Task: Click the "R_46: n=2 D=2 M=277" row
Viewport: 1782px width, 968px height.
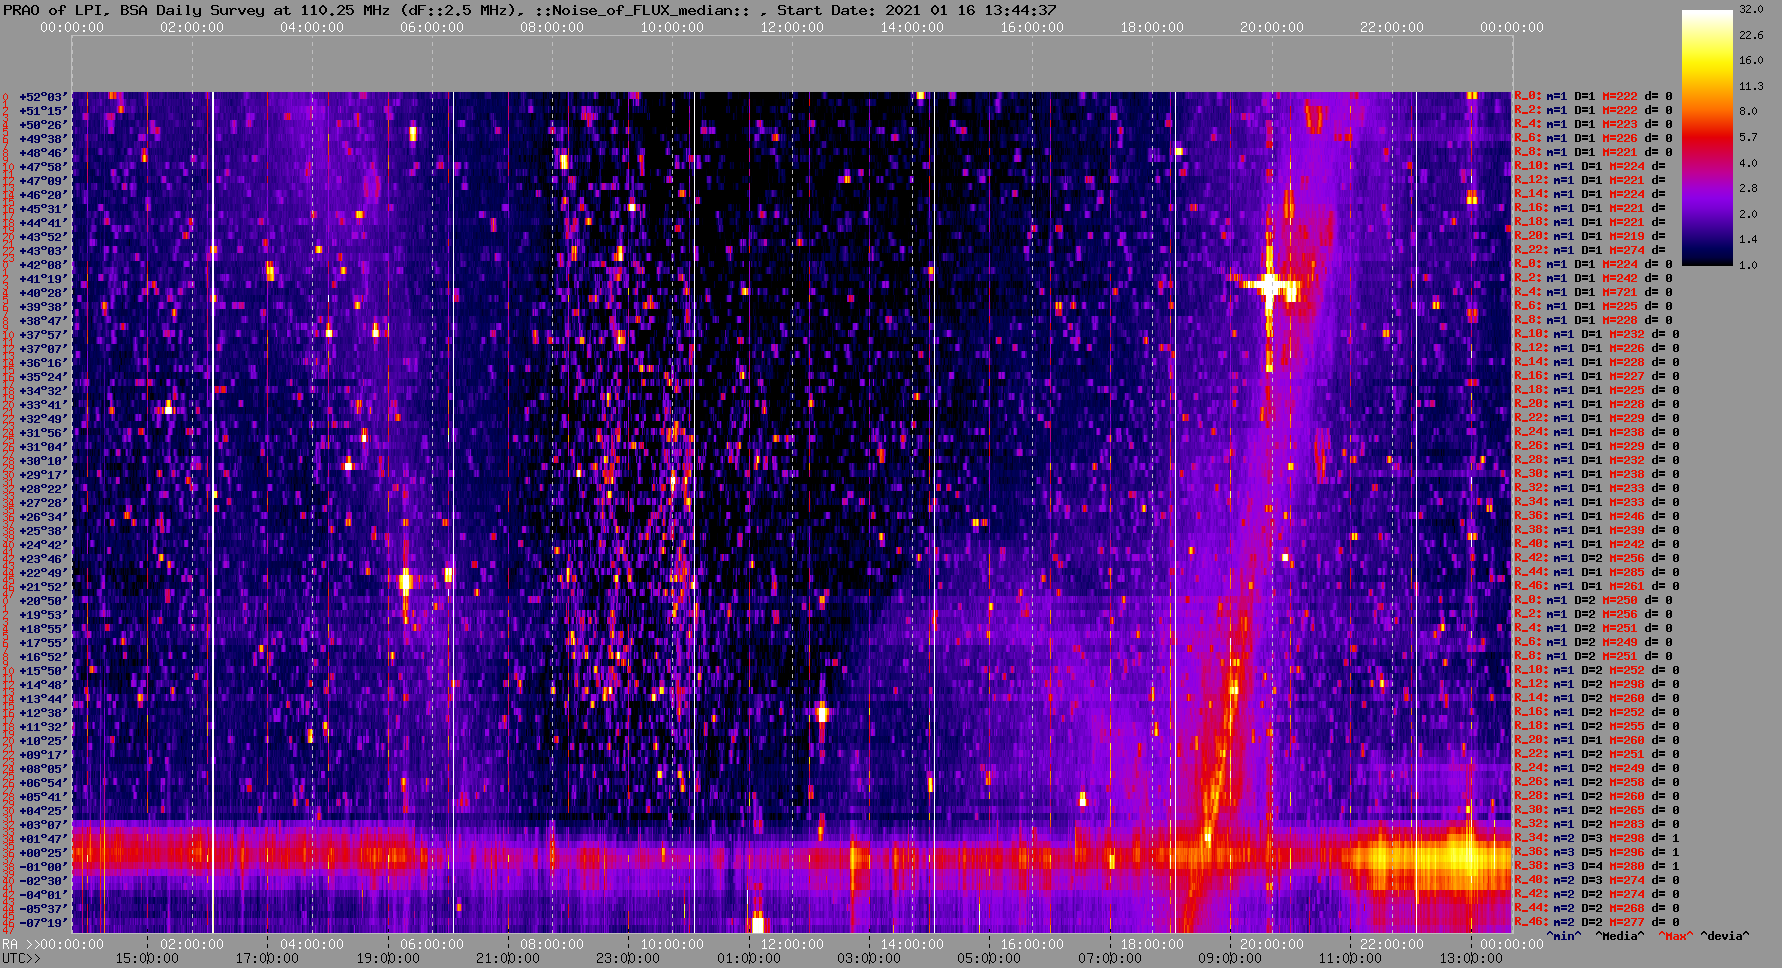Action: pyautogui.click(x=1597, y=923)
